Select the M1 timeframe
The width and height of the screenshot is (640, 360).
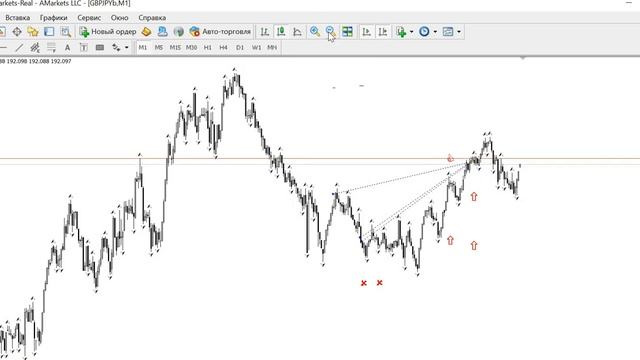[x=142, y=48]
